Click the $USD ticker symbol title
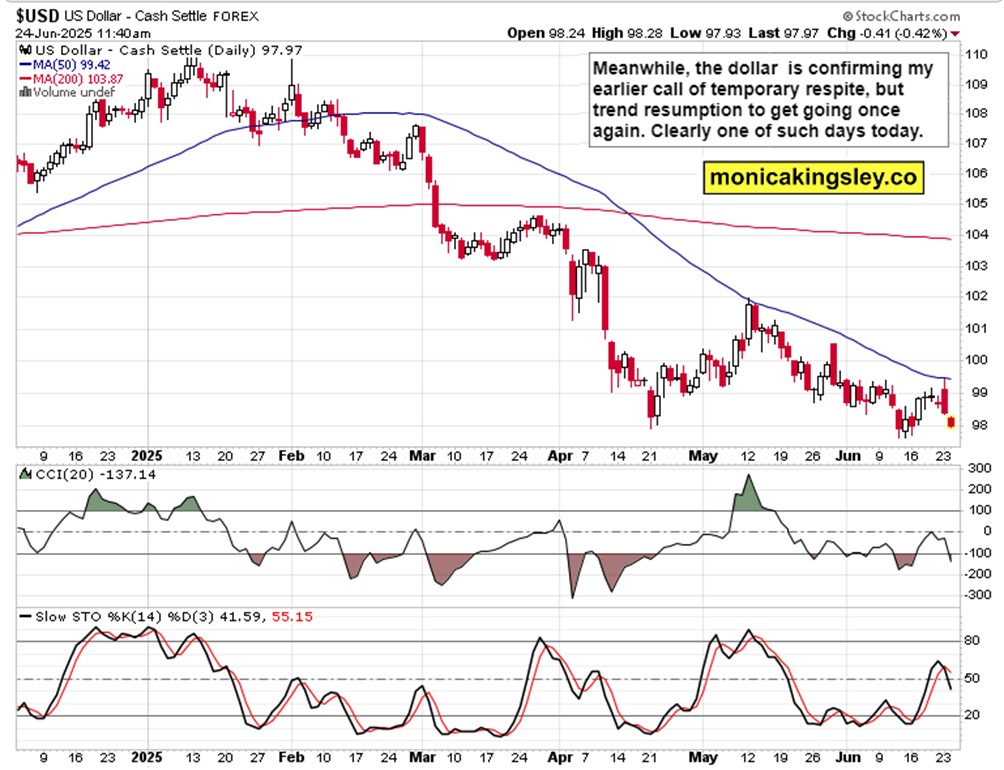Image resolution: width=1004 pixels, height=770 pixels. tap(38, 15)
